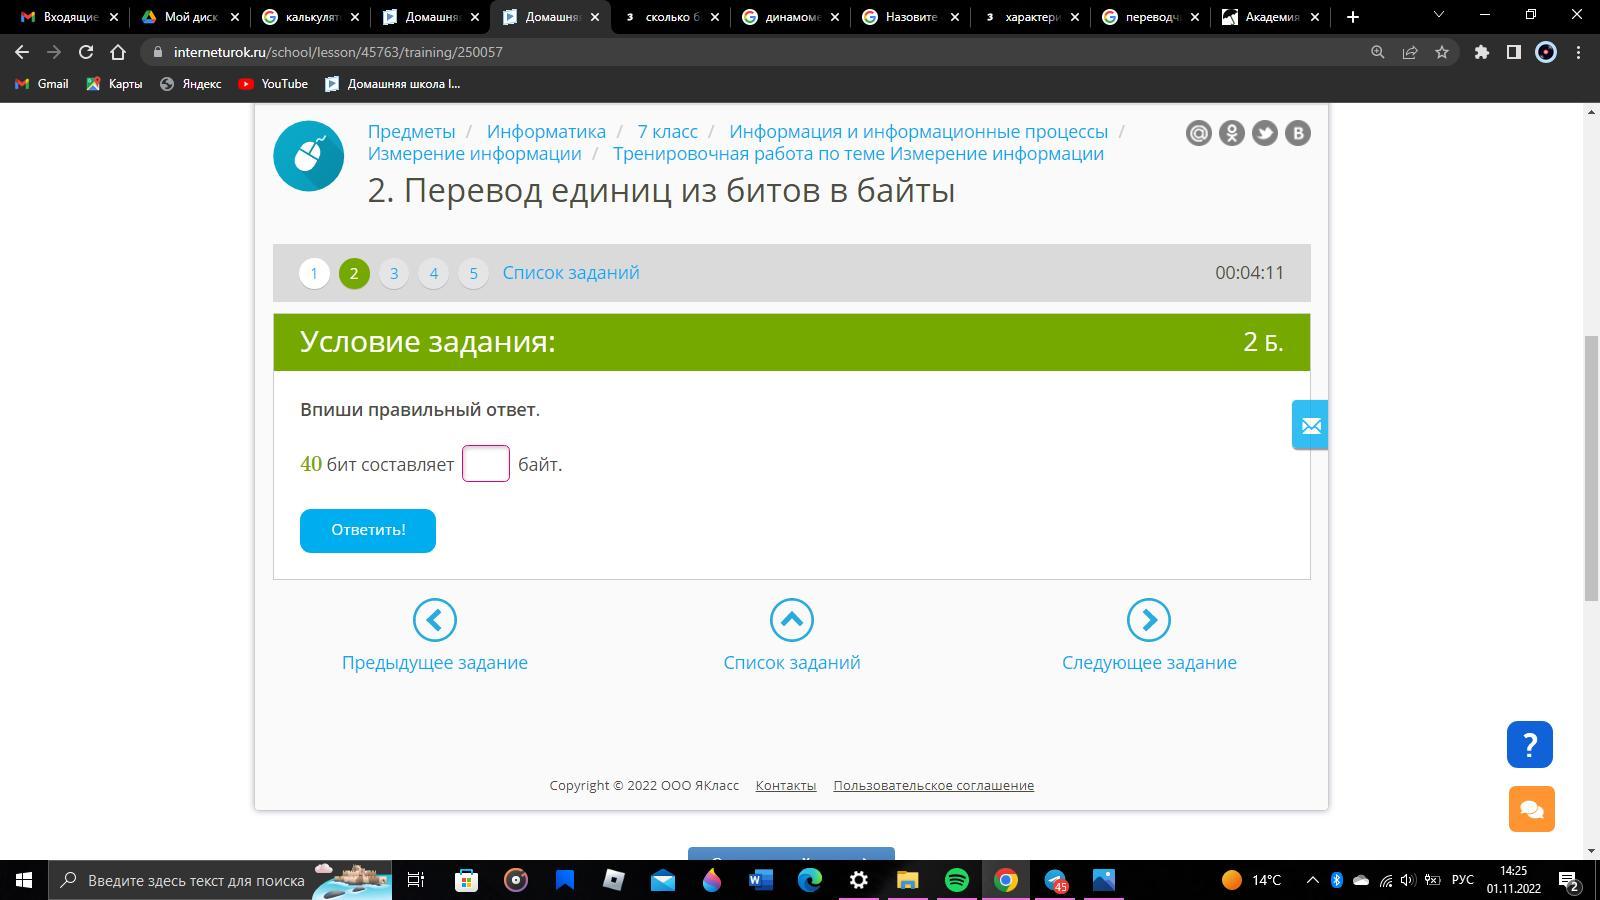Open the Информатика breadcrumb link
1600x900 pixels.
click(x=546, y=131)
